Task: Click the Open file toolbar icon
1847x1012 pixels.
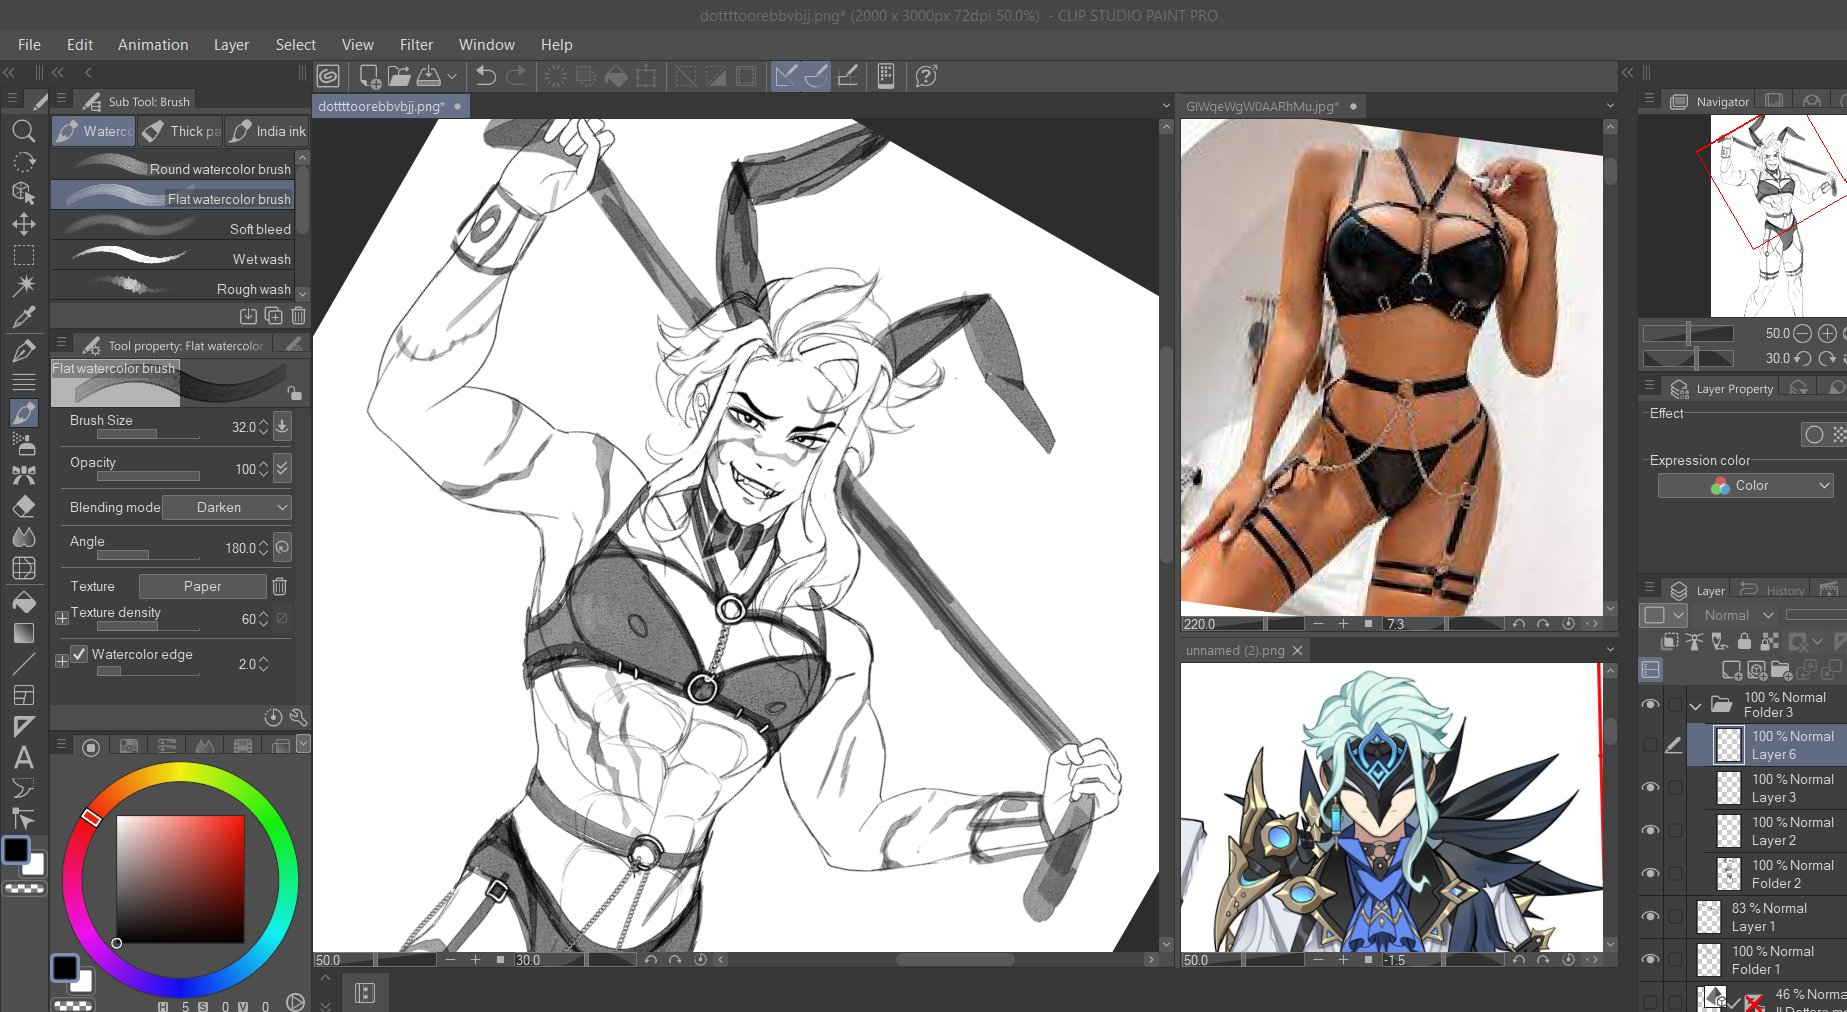Action: 399,76
